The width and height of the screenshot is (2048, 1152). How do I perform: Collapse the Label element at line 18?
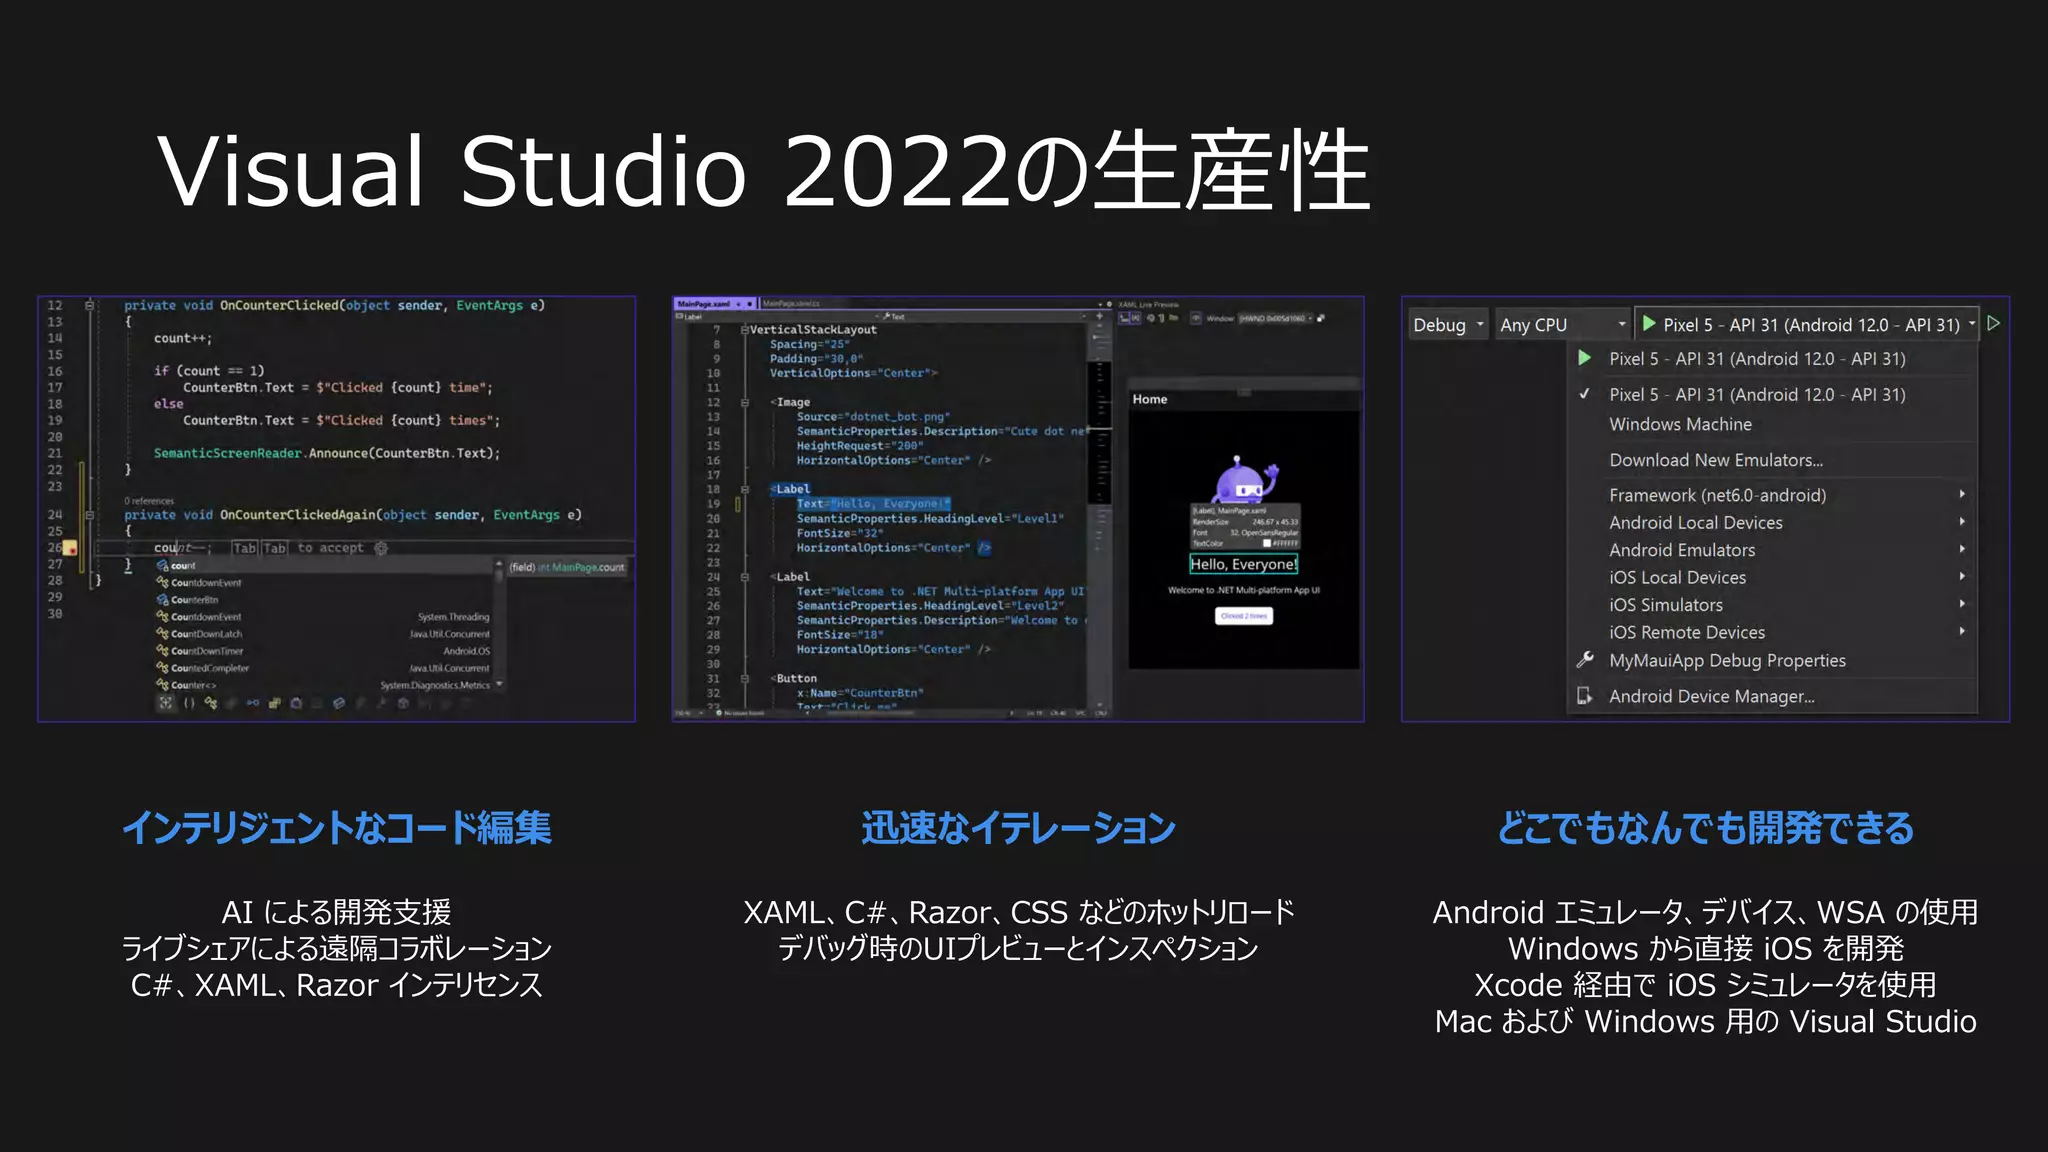click(x=744, y=489)
